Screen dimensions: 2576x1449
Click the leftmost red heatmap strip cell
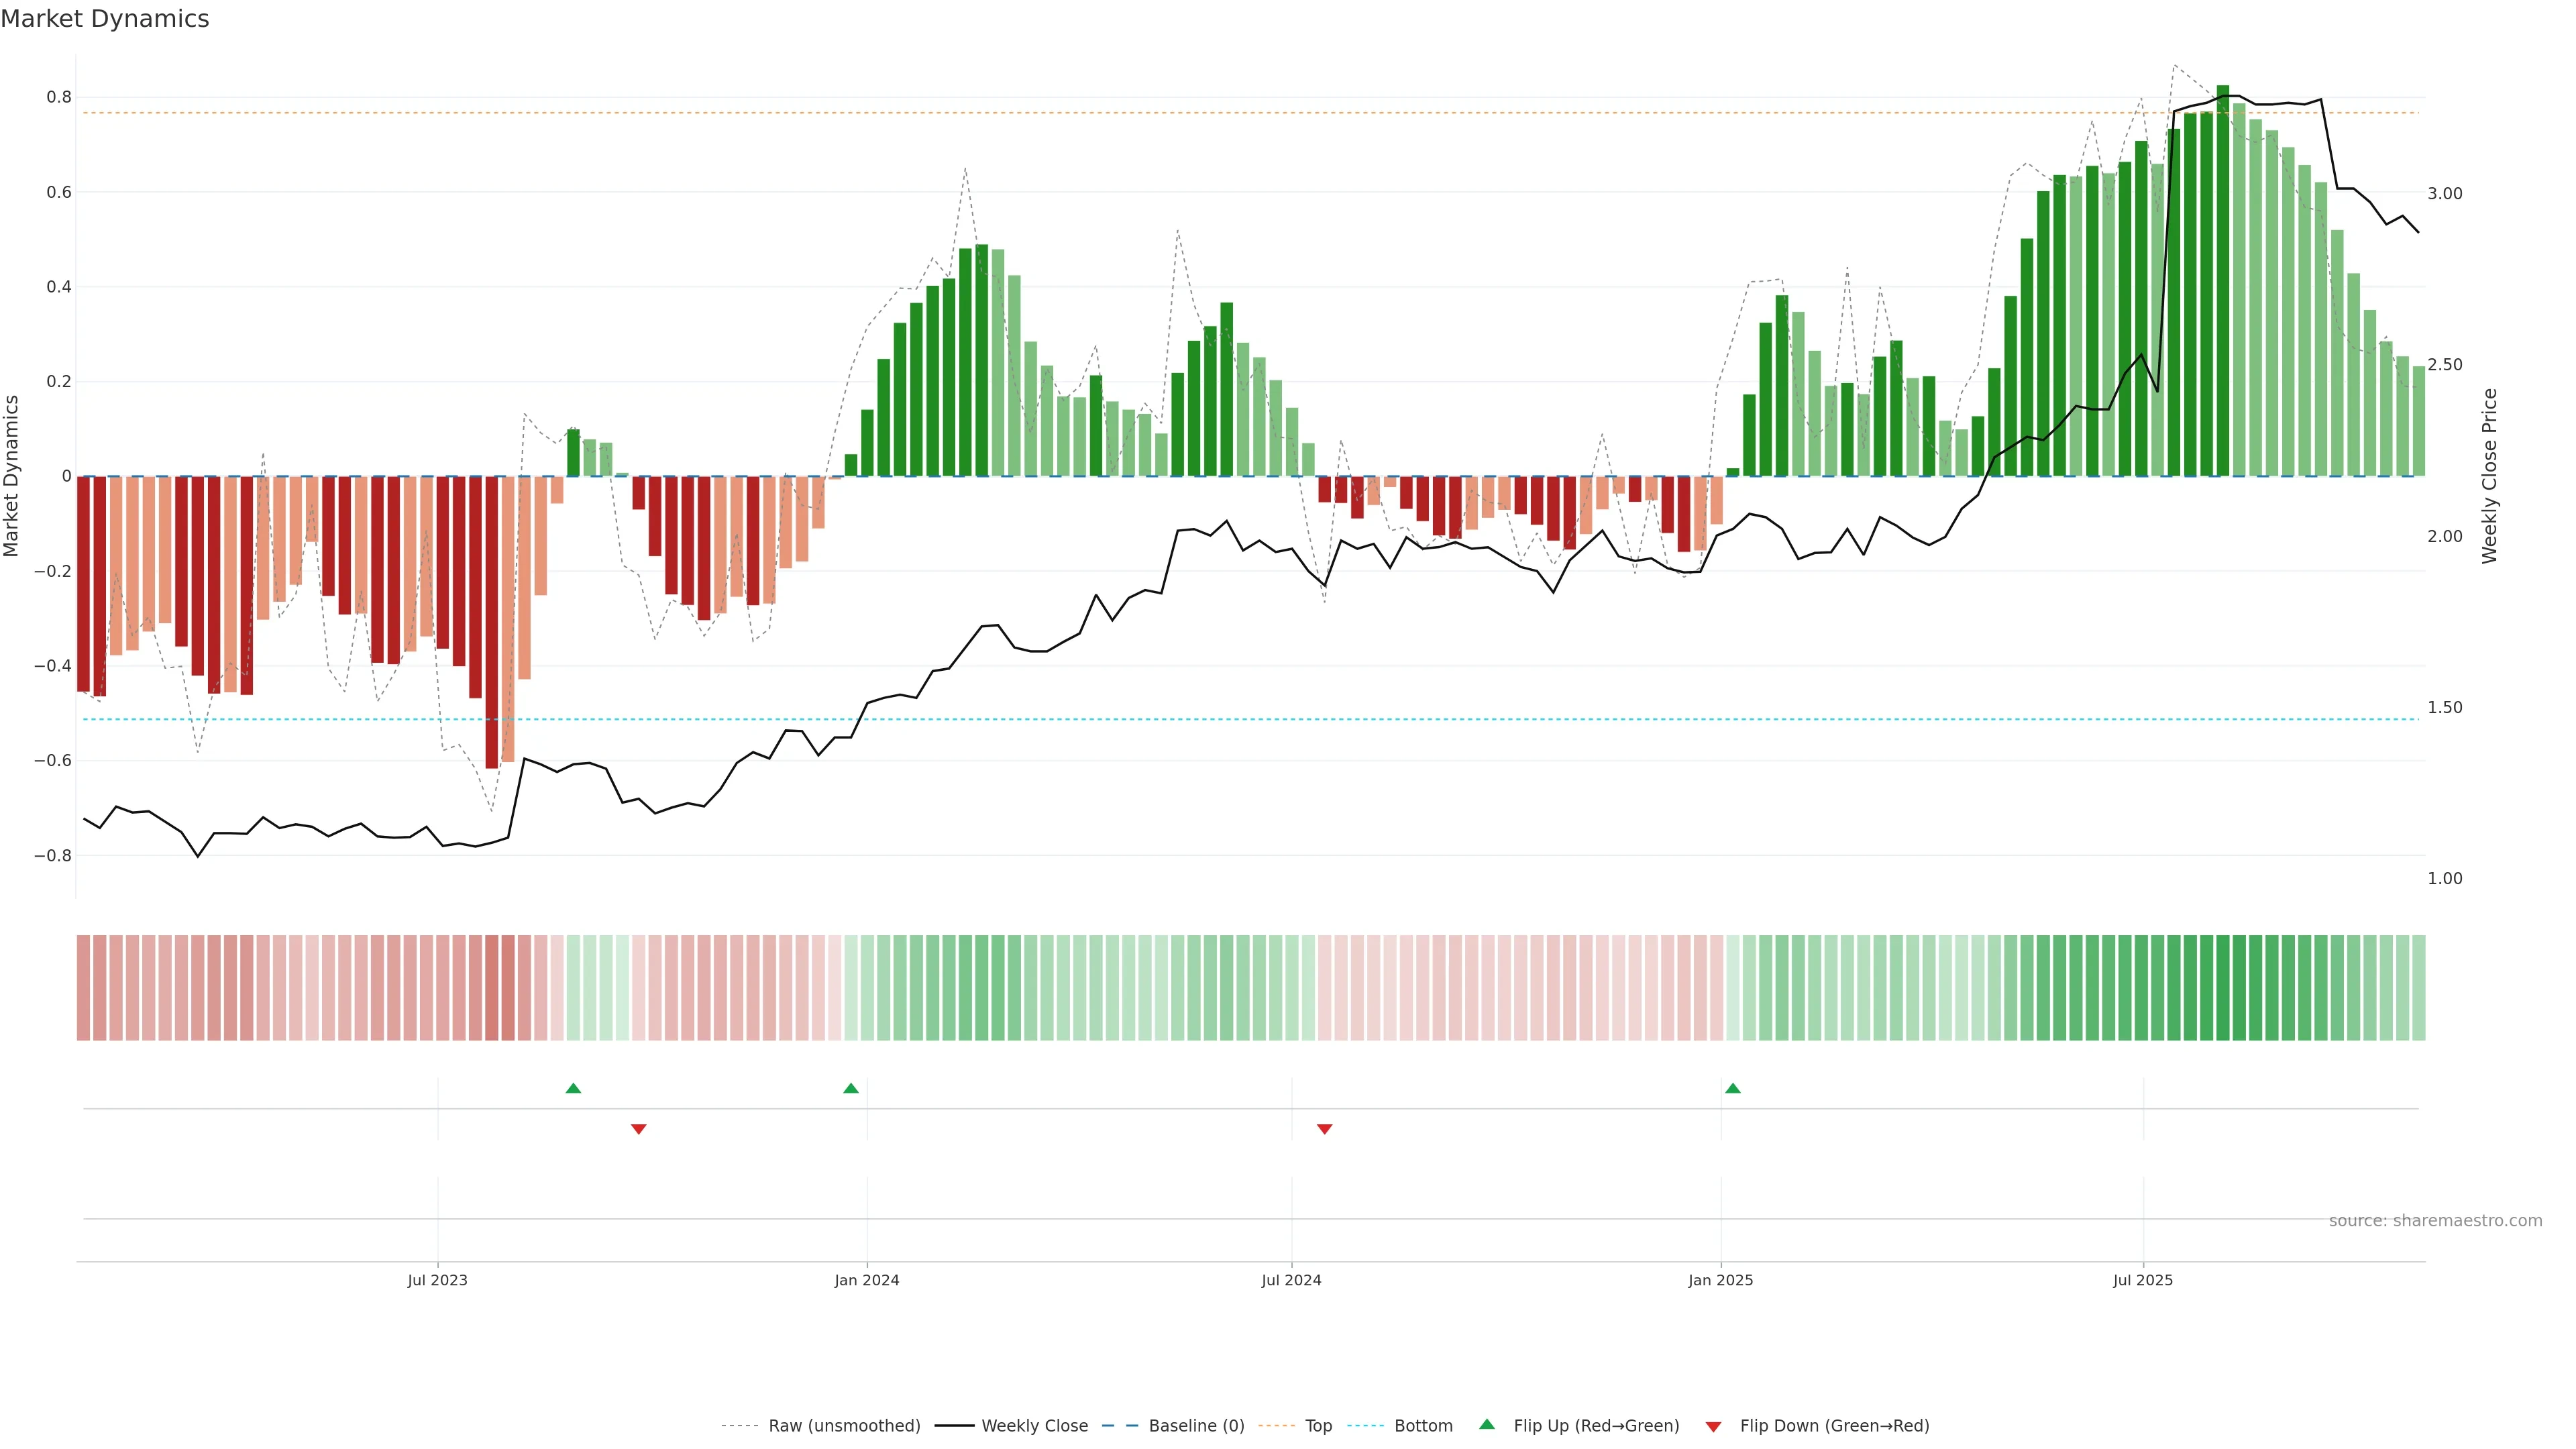[x=84, y=988]
